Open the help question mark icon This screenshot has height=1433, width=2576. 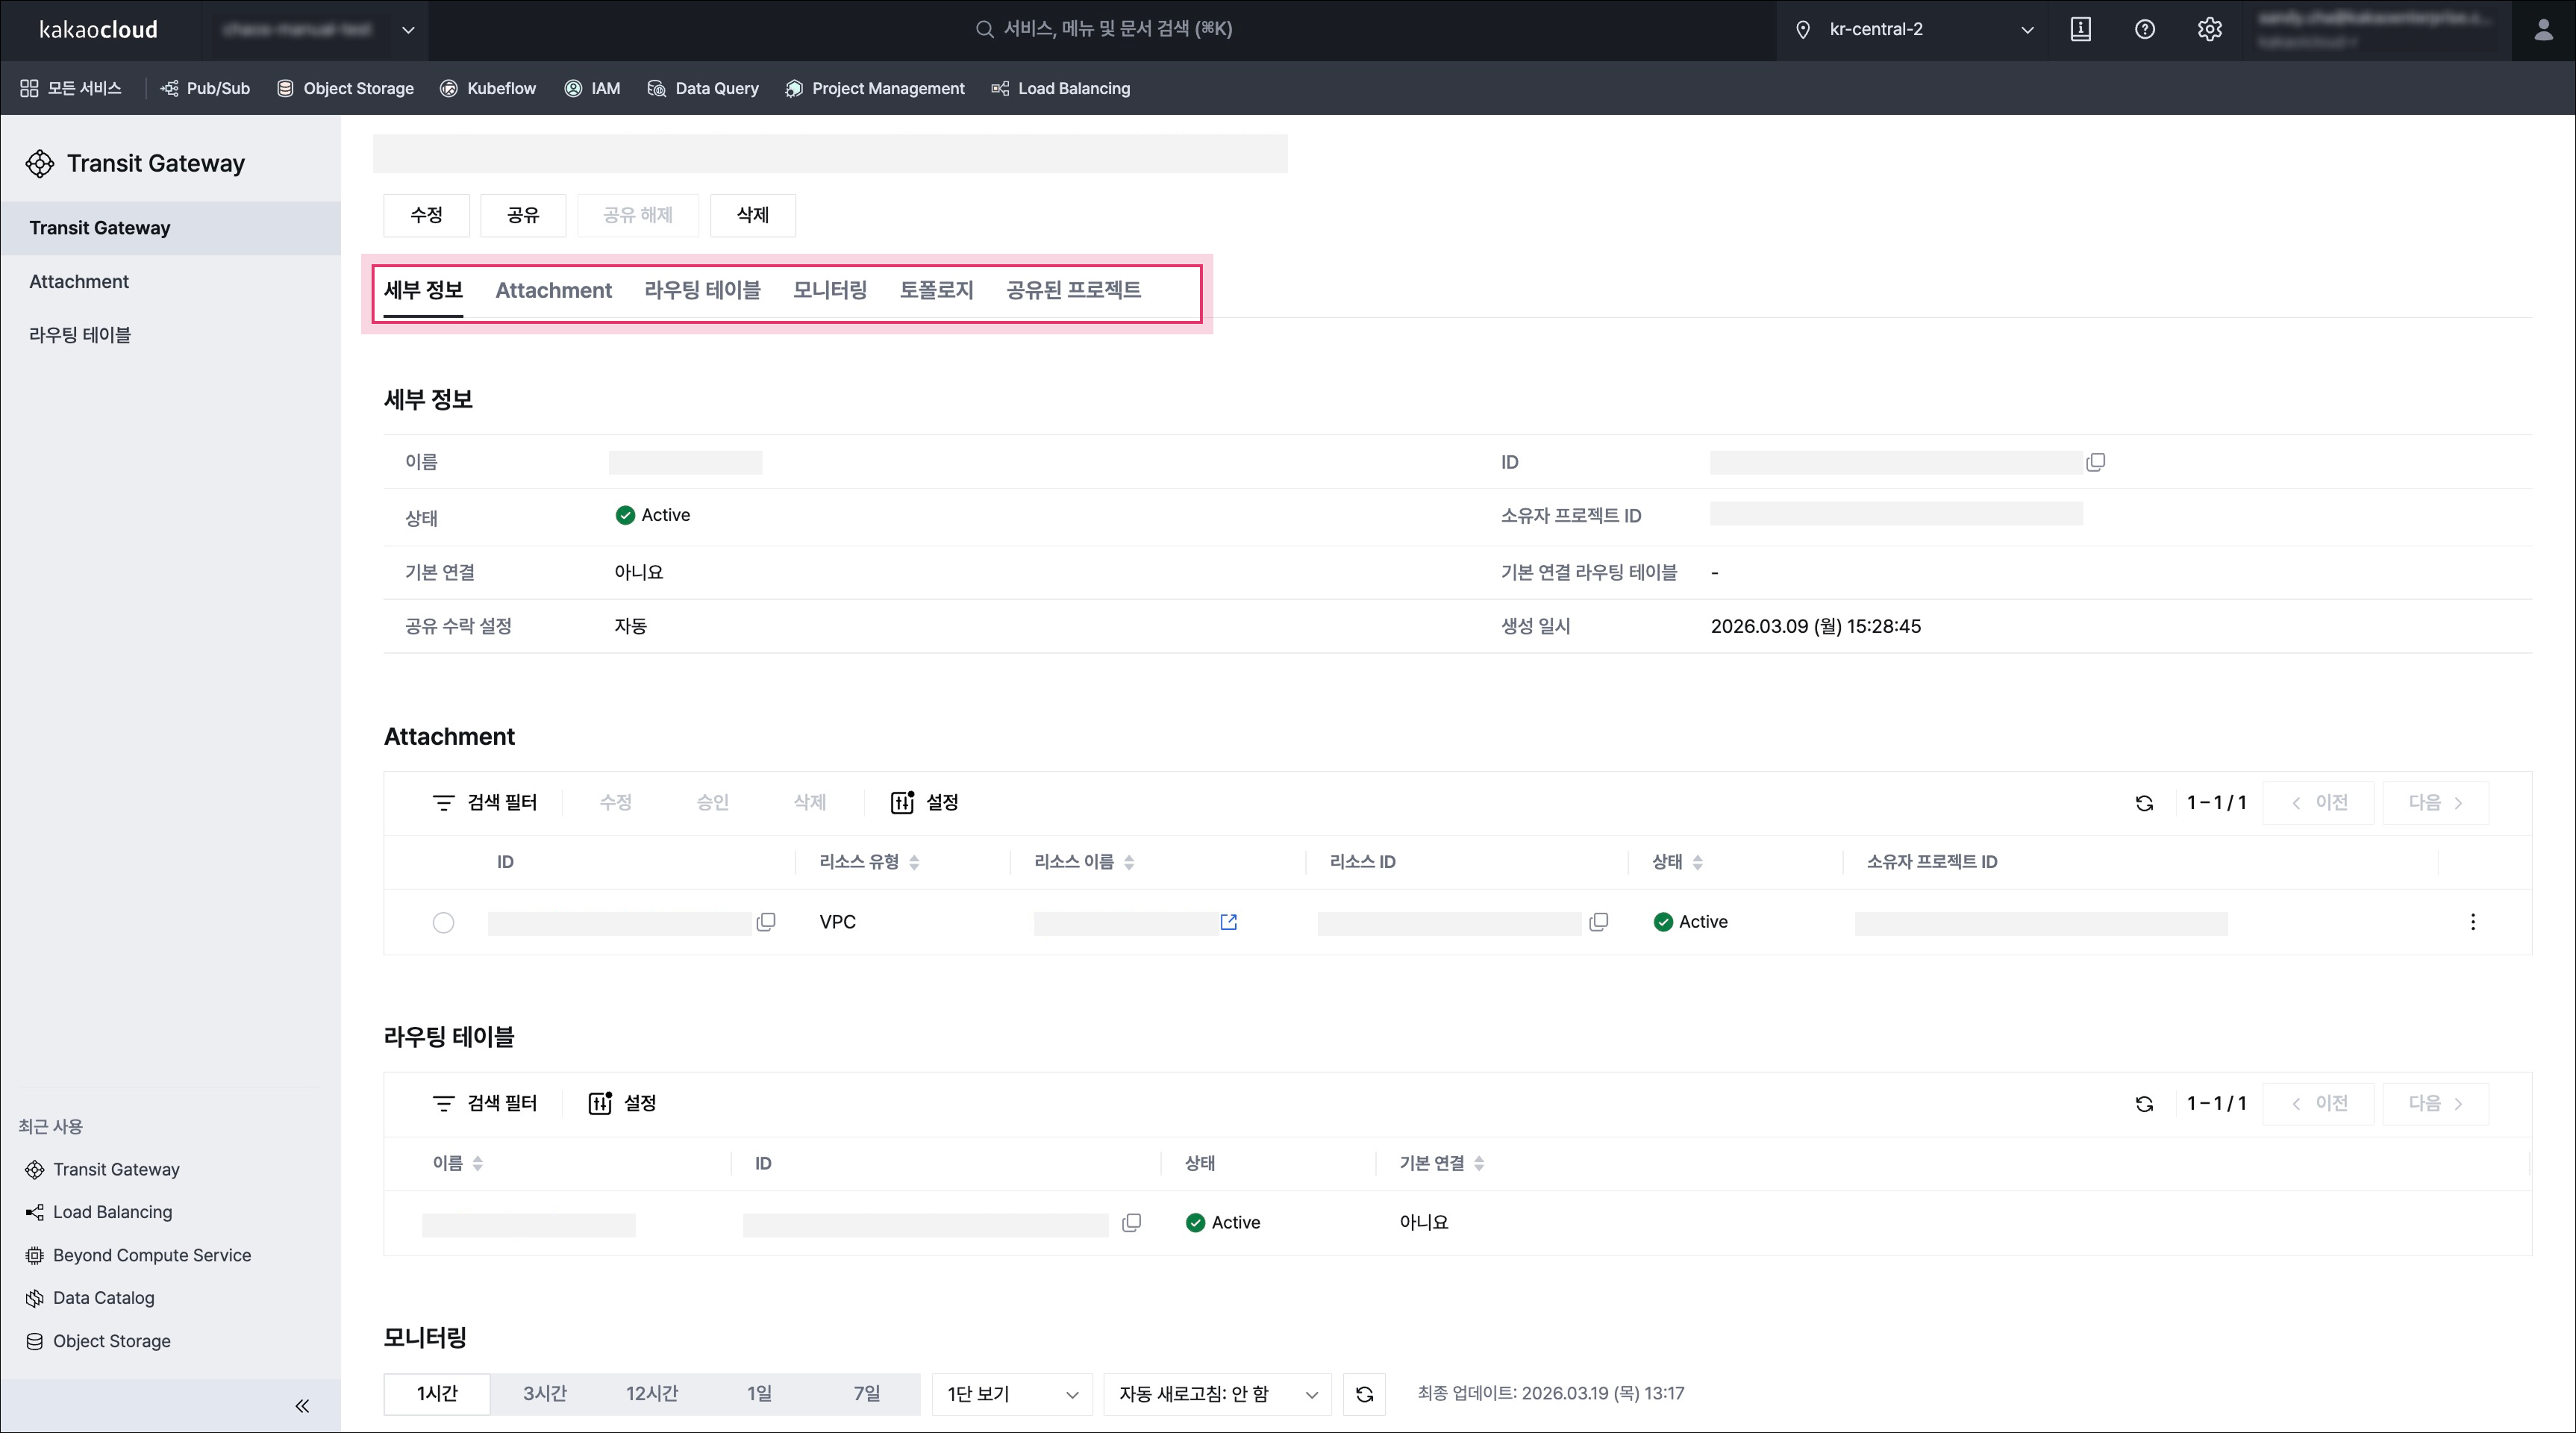[x=2144, y=29]
